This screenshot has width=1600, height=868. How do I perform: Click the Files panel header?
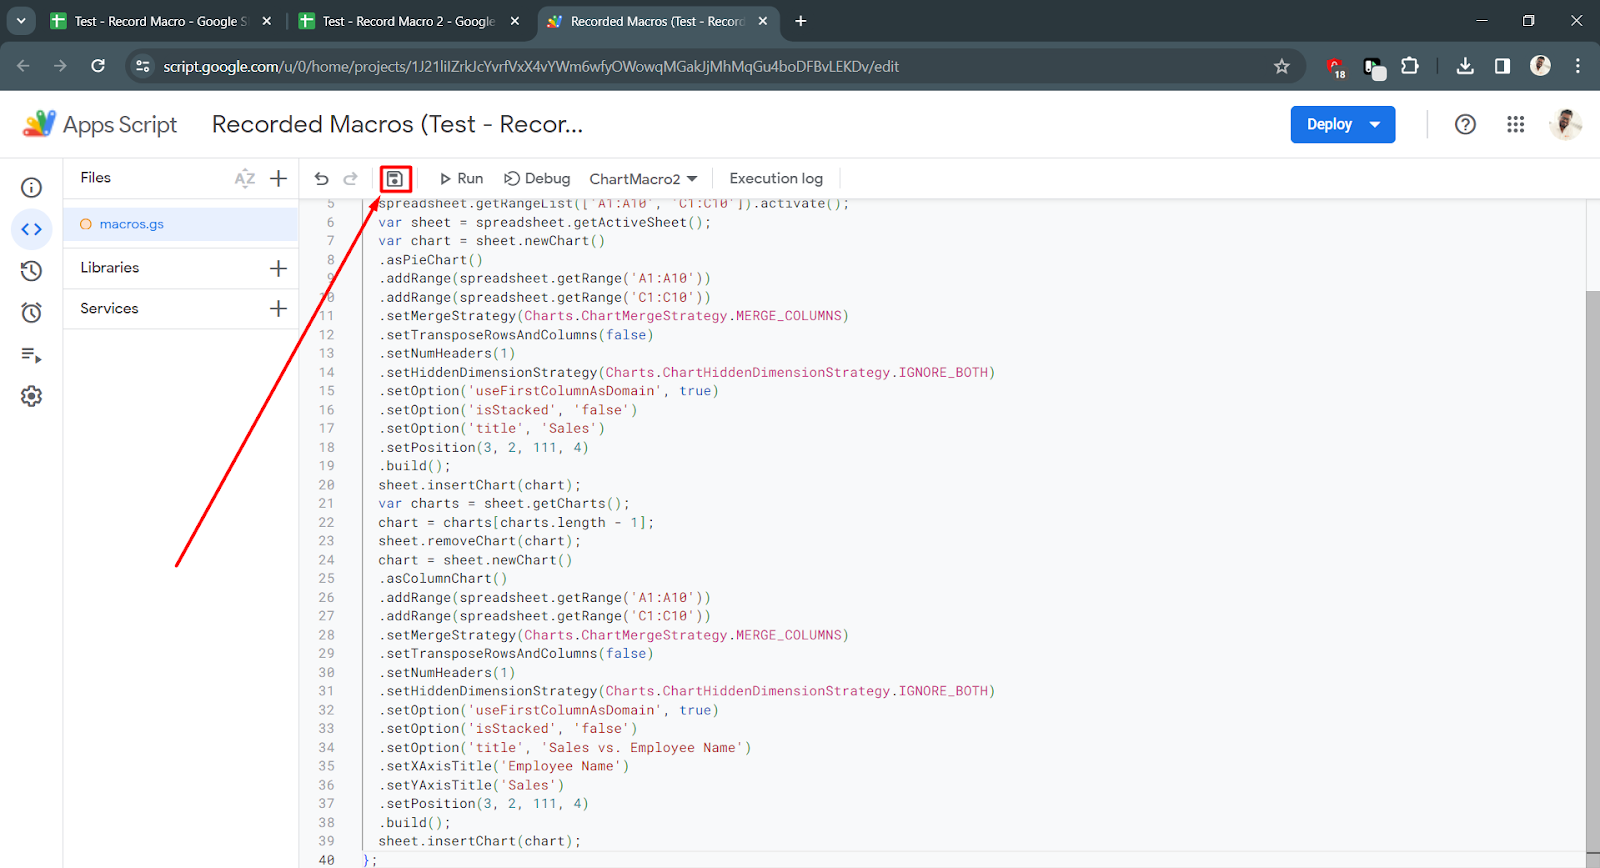(96, 178)
